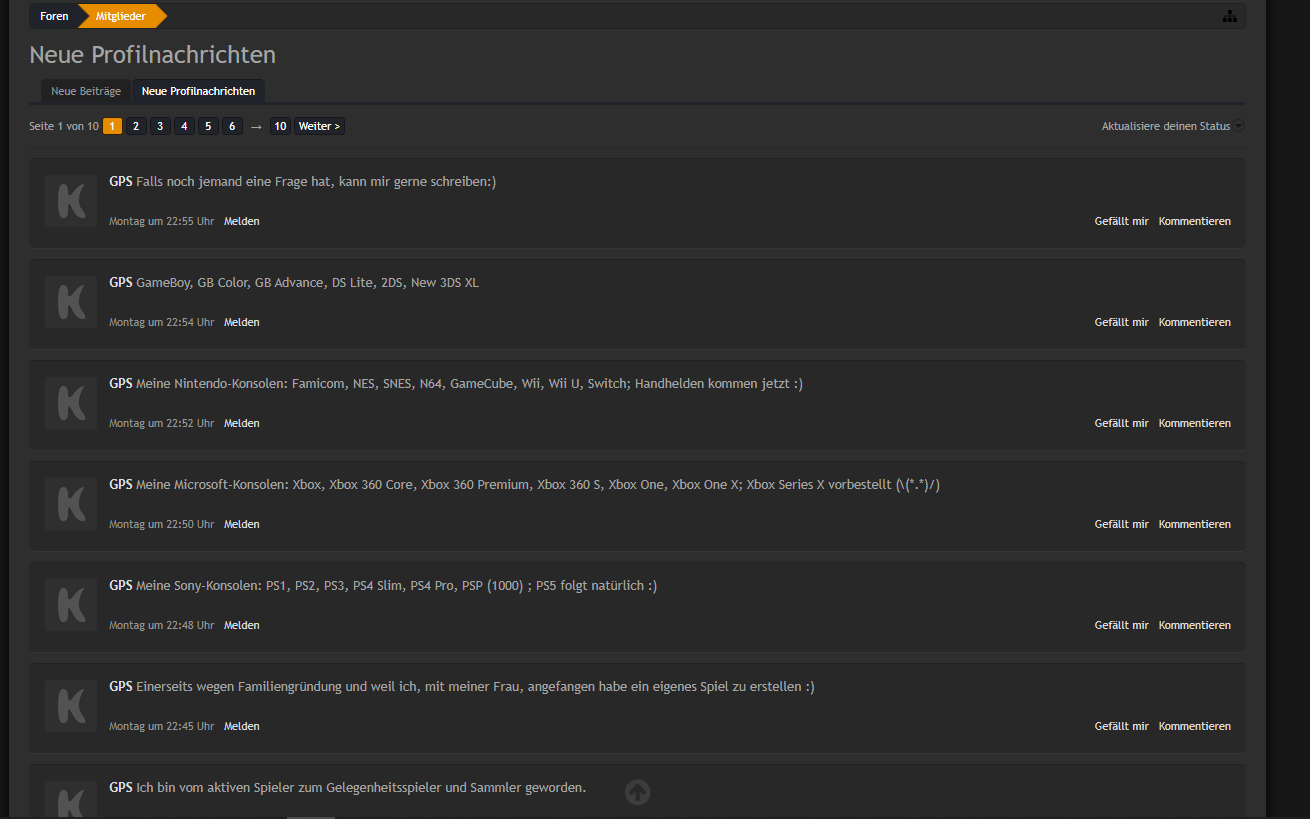Click pagination arrow between 6 and 10
Viewport: 1310px width, 819px height.
pos(256,127)
